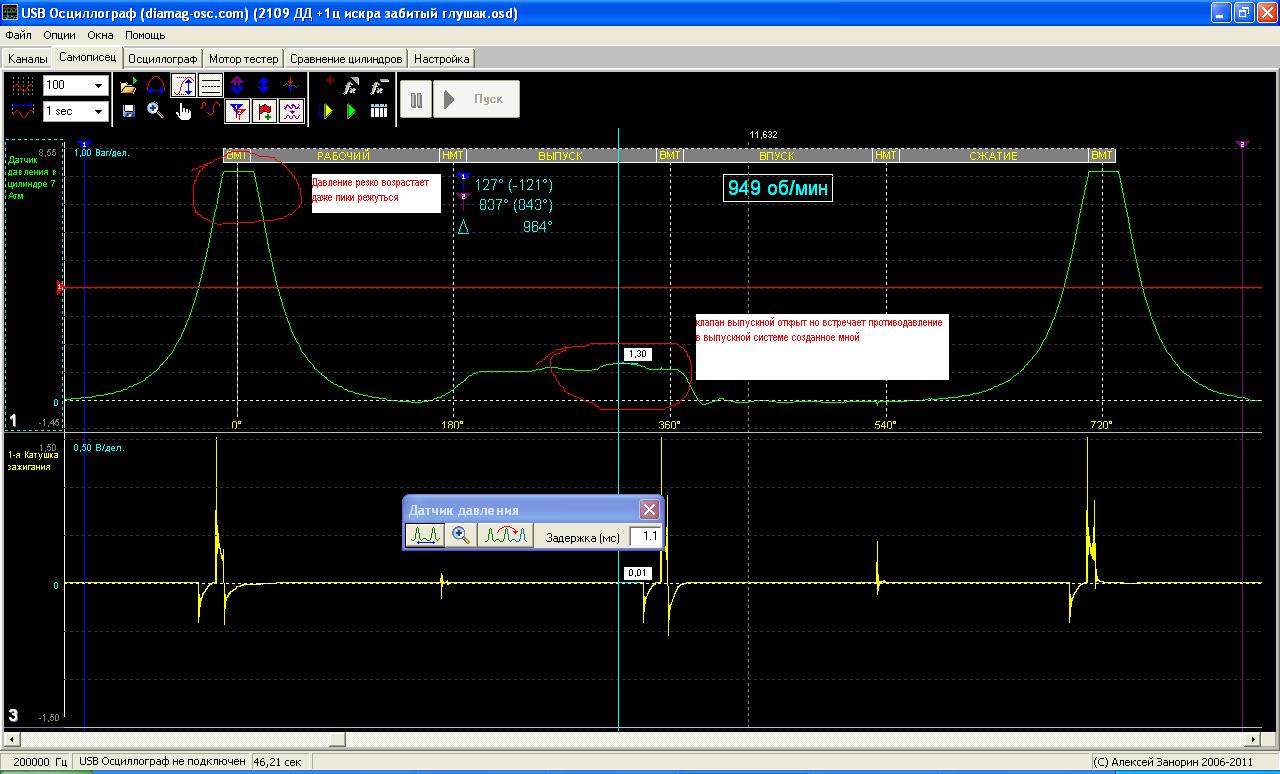Click the red horizontal level marker 1

coord(60,288)
